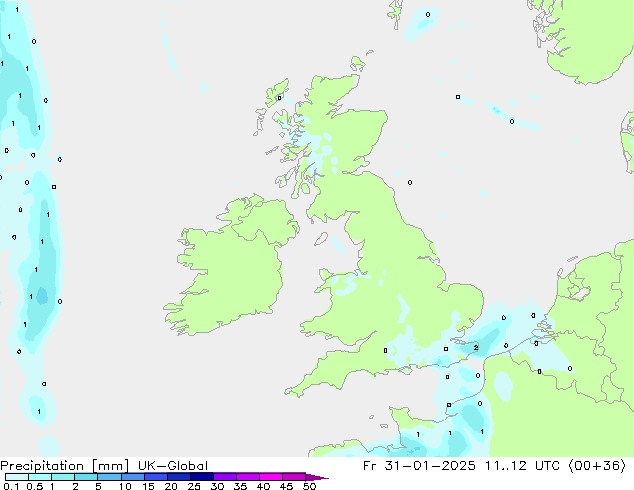Pick the 10–15 mm legend color swatch

132,477
